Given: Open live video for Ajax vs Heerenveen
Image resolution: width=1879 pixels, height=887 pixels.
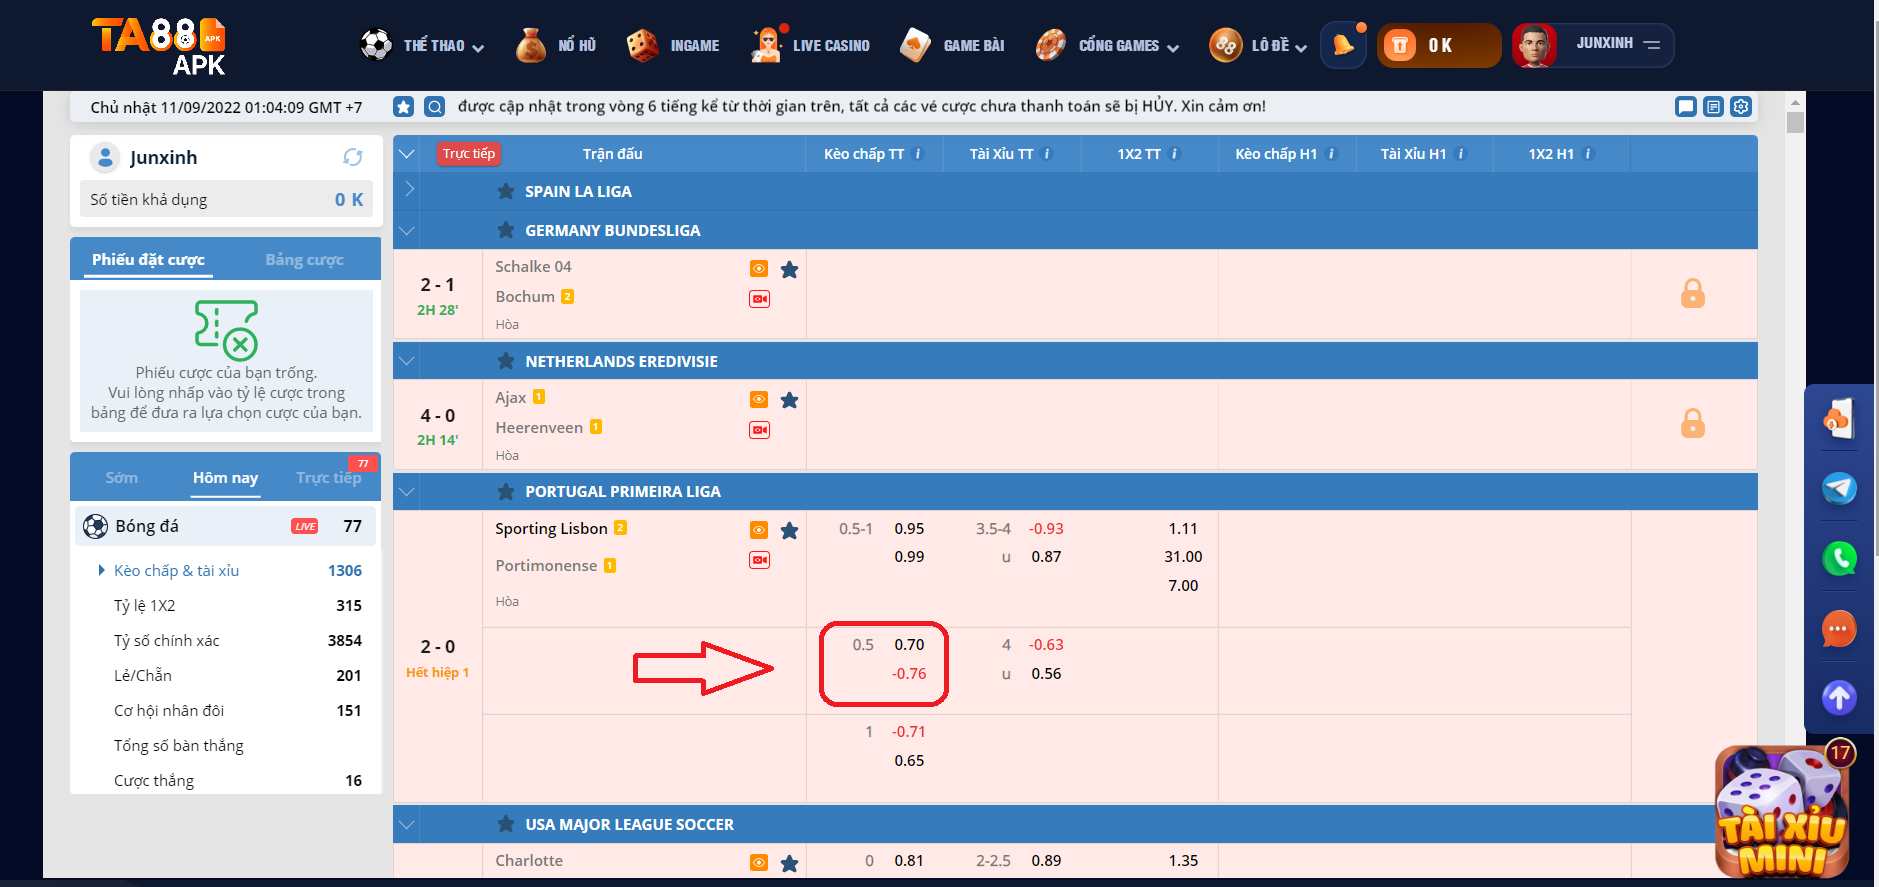Looking at the screenshot, I should 760,430.
